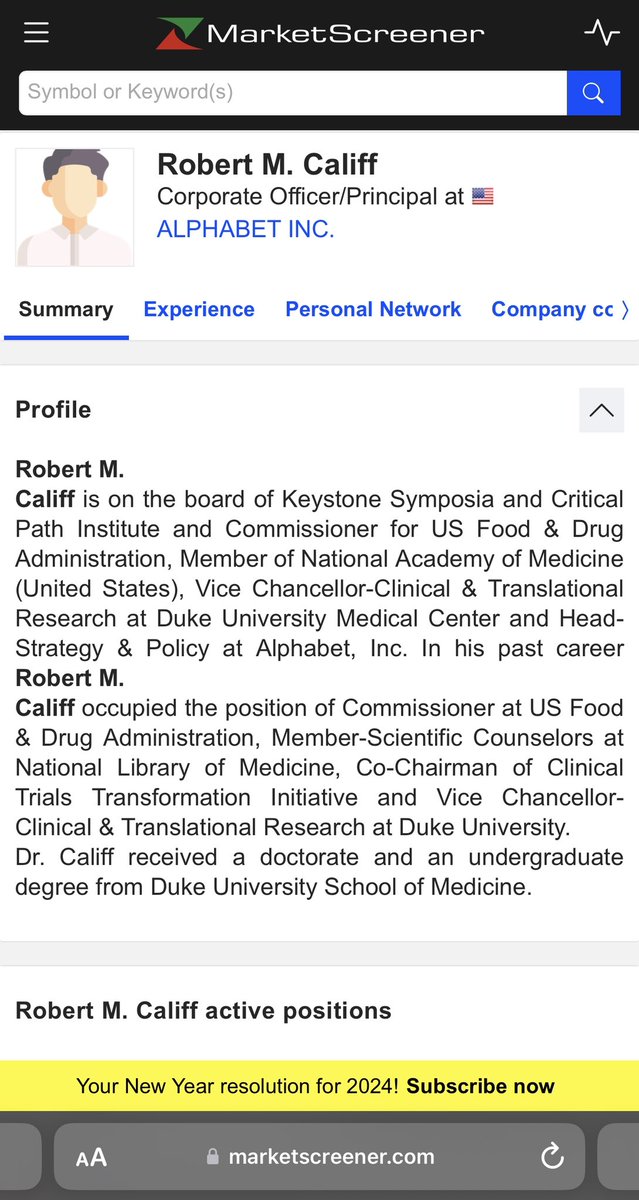Viewport: 639px width, 1200px height.
Task: Reload the page with the refresh icon
Action: click(552, 1157)
